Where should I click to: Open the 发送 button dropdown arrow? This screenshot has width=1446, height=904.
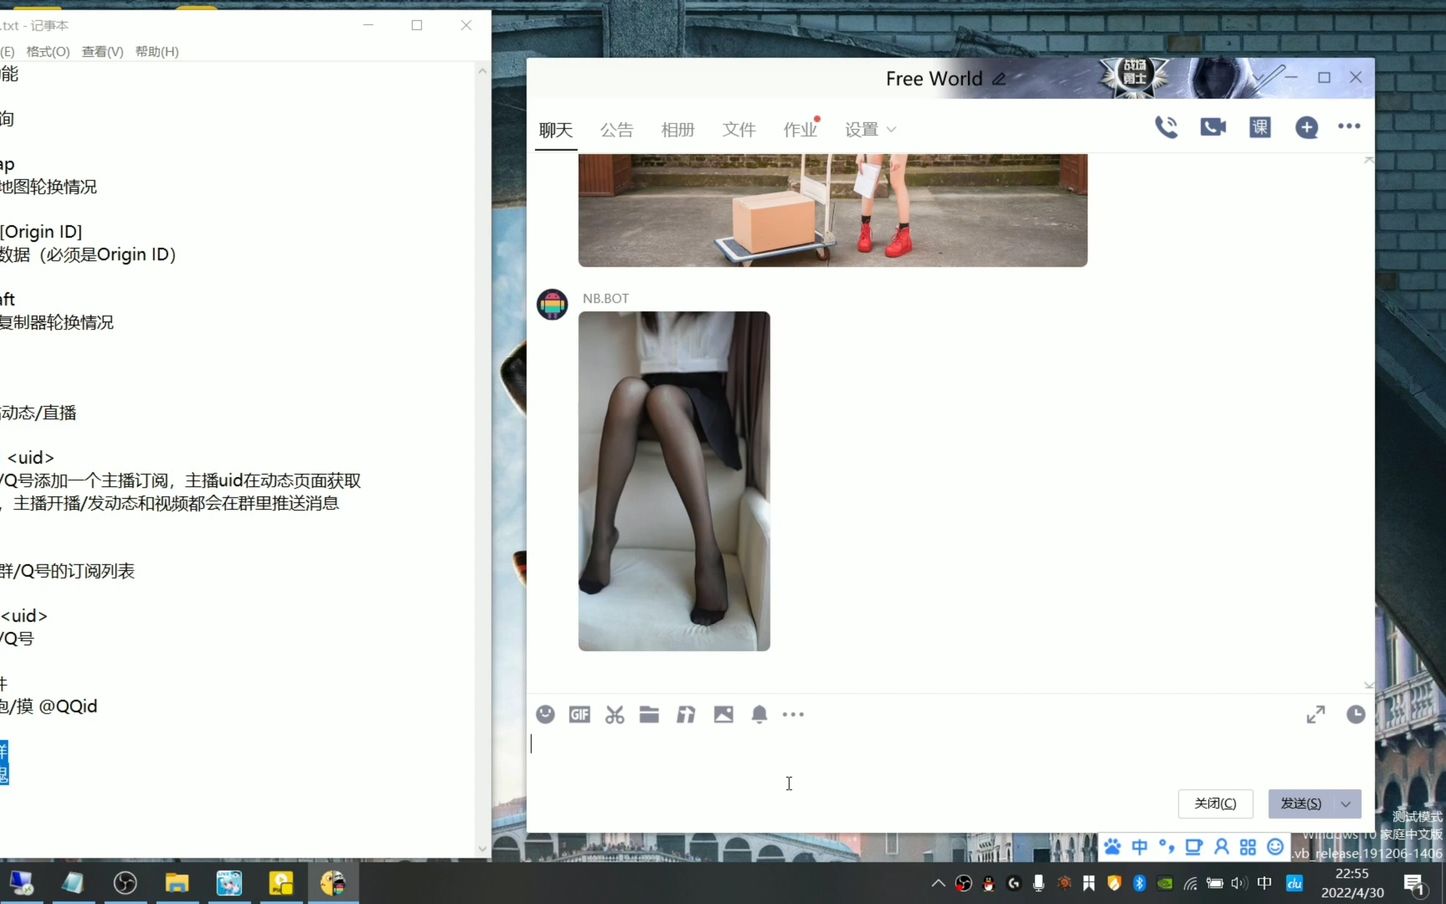coord(1344,803)
